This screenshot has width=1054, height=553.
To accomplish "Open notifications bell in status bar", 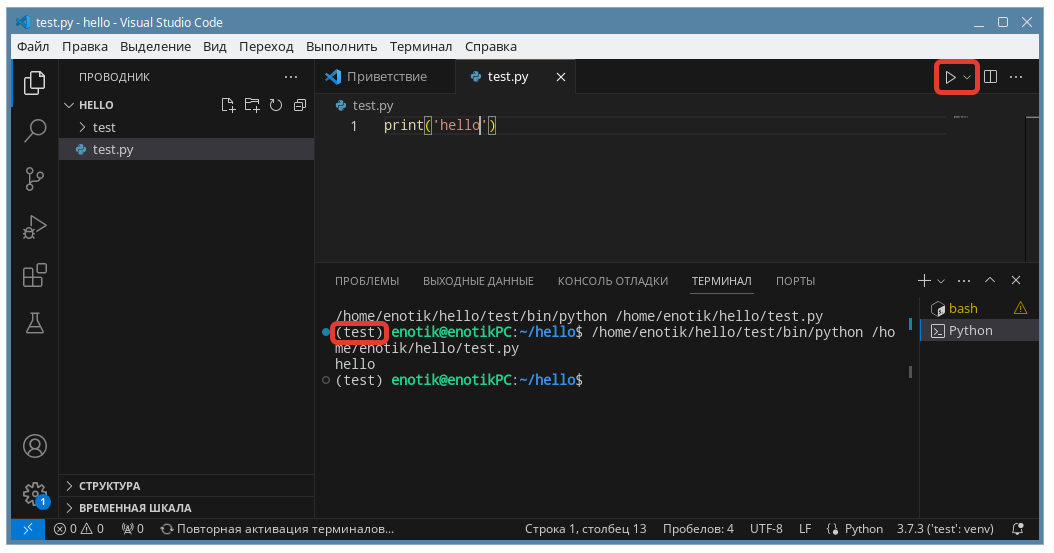I will pos(1018,529).
